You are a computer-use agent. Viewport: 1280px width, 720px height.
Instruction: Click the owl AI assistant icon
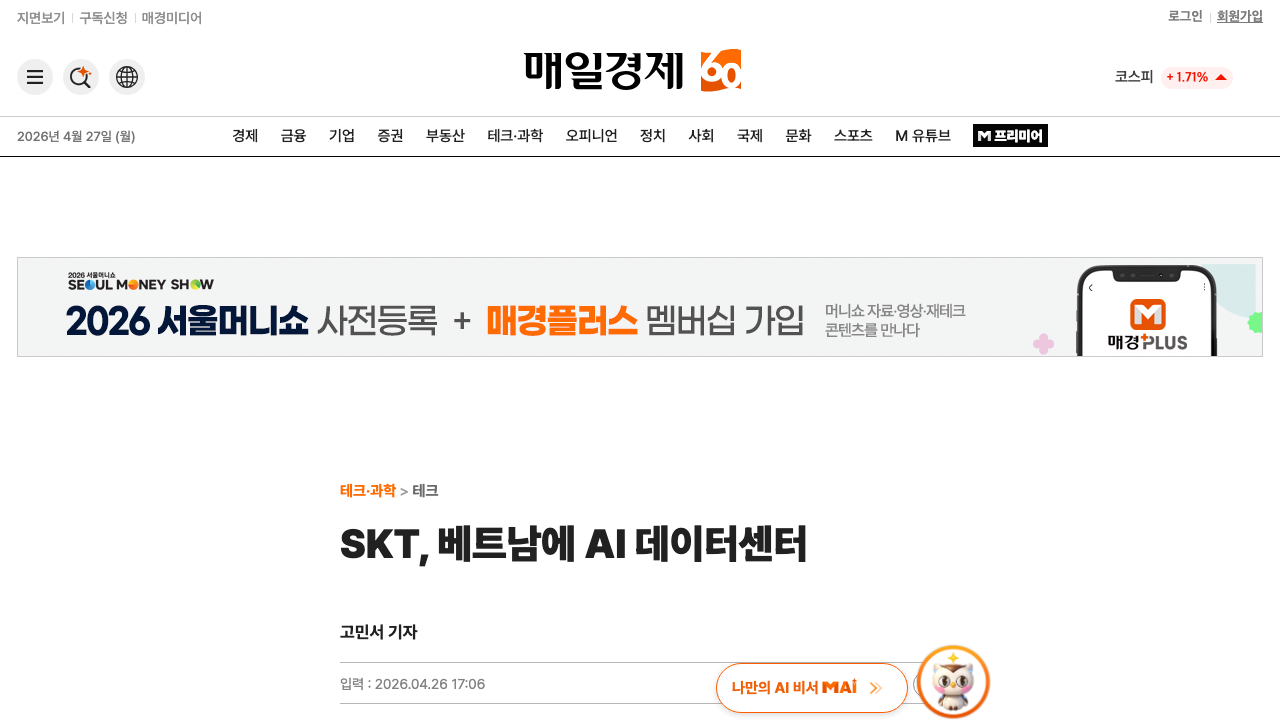tap(953, 682)
